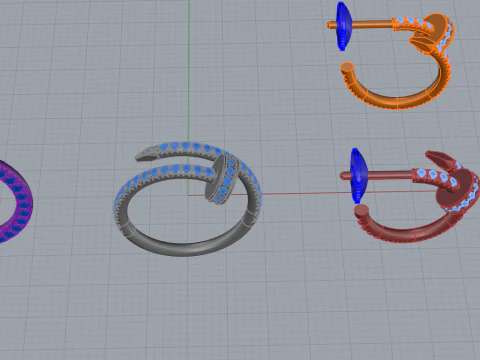This screenshot has height=360, width=480.
Task: Click the blue backing disc on orange earring
Action: click(x=343, y=26)
